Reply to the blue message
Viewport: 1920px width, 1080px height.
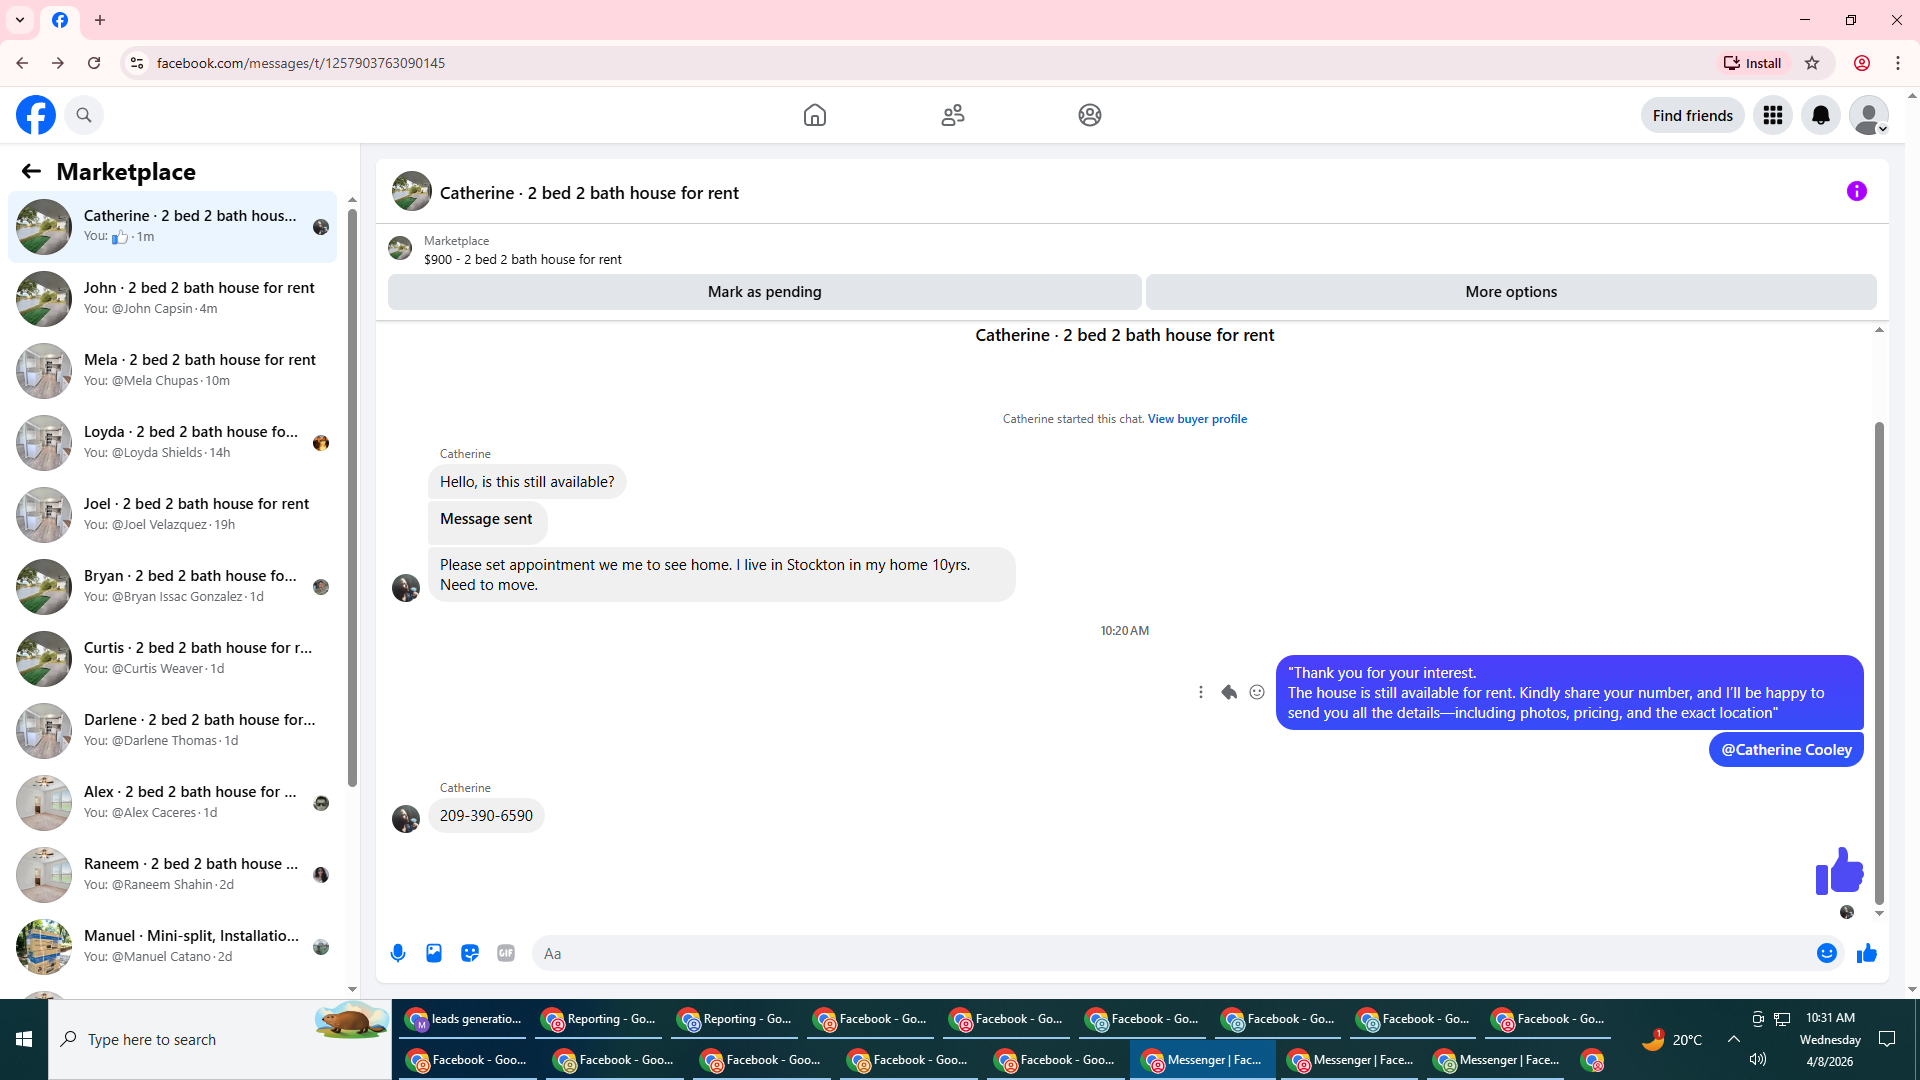(1229, 692)
